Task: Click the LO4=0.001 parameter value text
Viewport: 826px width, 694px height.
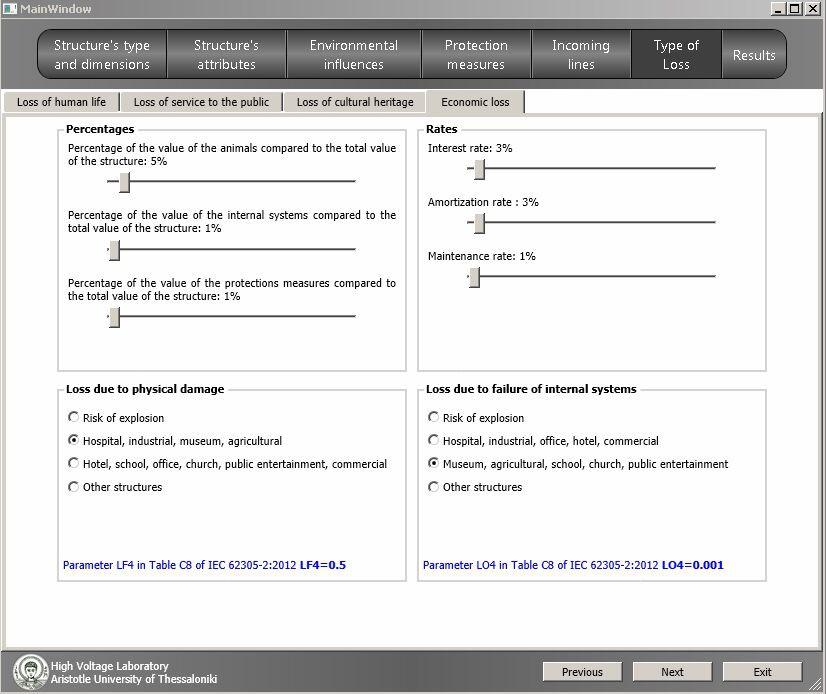Action: point(693,565)
